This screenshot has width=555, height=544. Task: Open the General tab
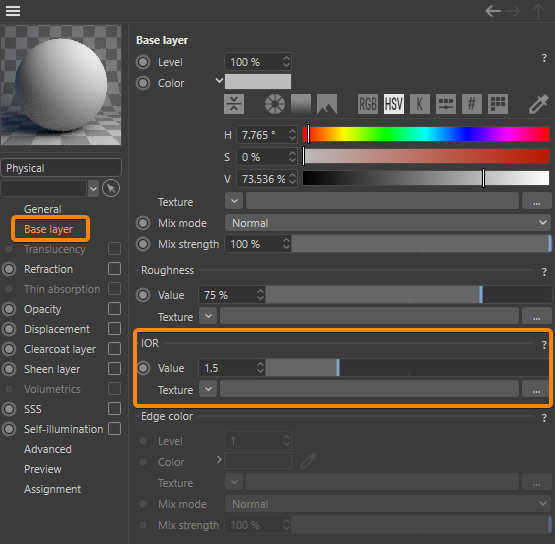click(42, 209)
